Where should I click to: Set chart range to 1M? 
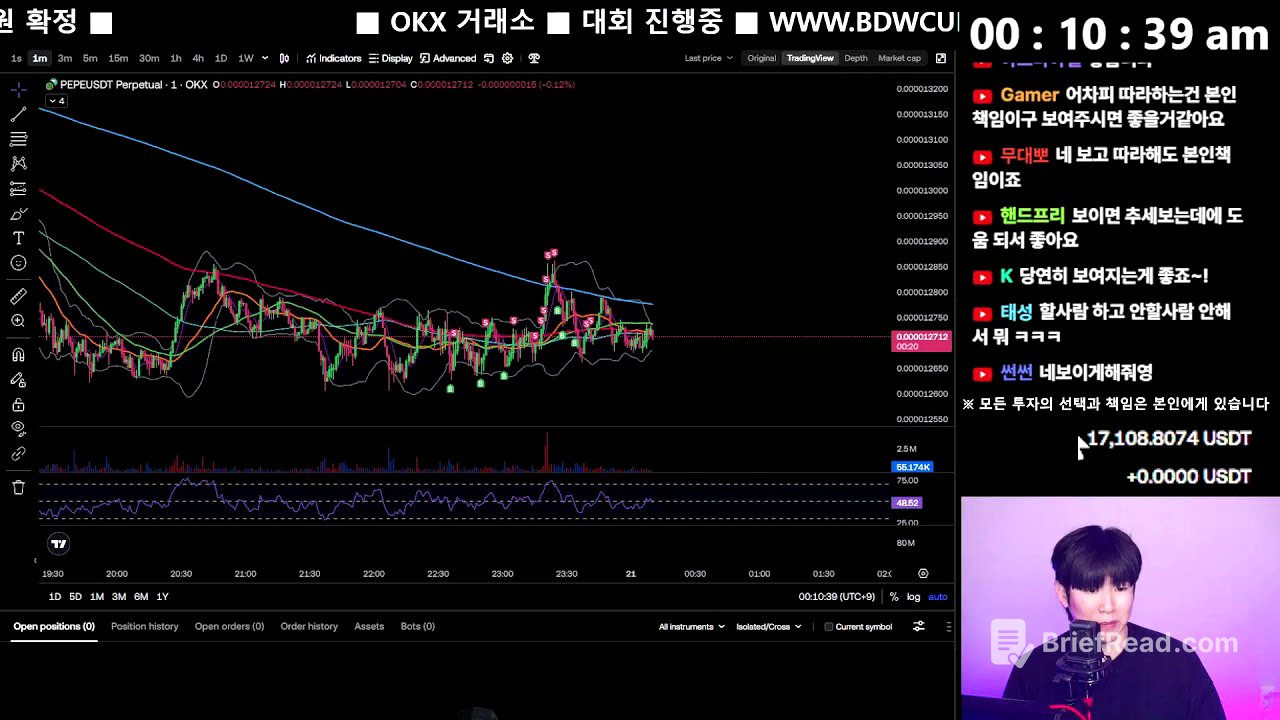point(97,597)
